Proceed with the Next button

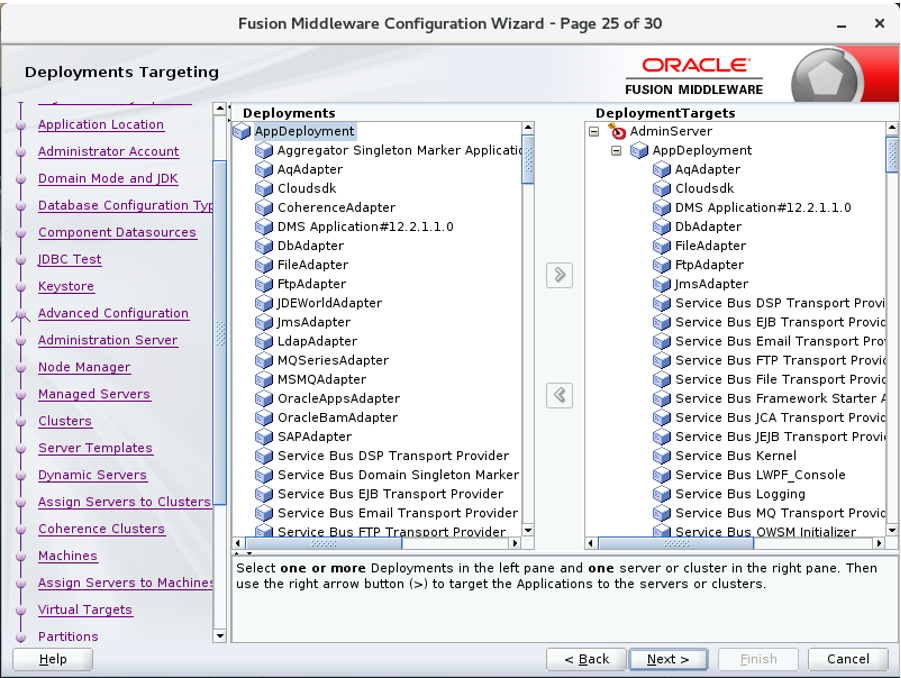(x=668, y=659)
